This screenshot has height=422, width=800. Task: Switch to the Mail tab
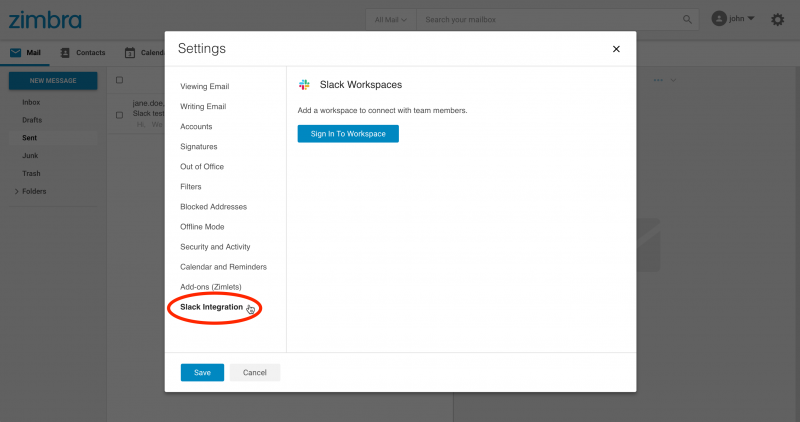pos(25,53)
